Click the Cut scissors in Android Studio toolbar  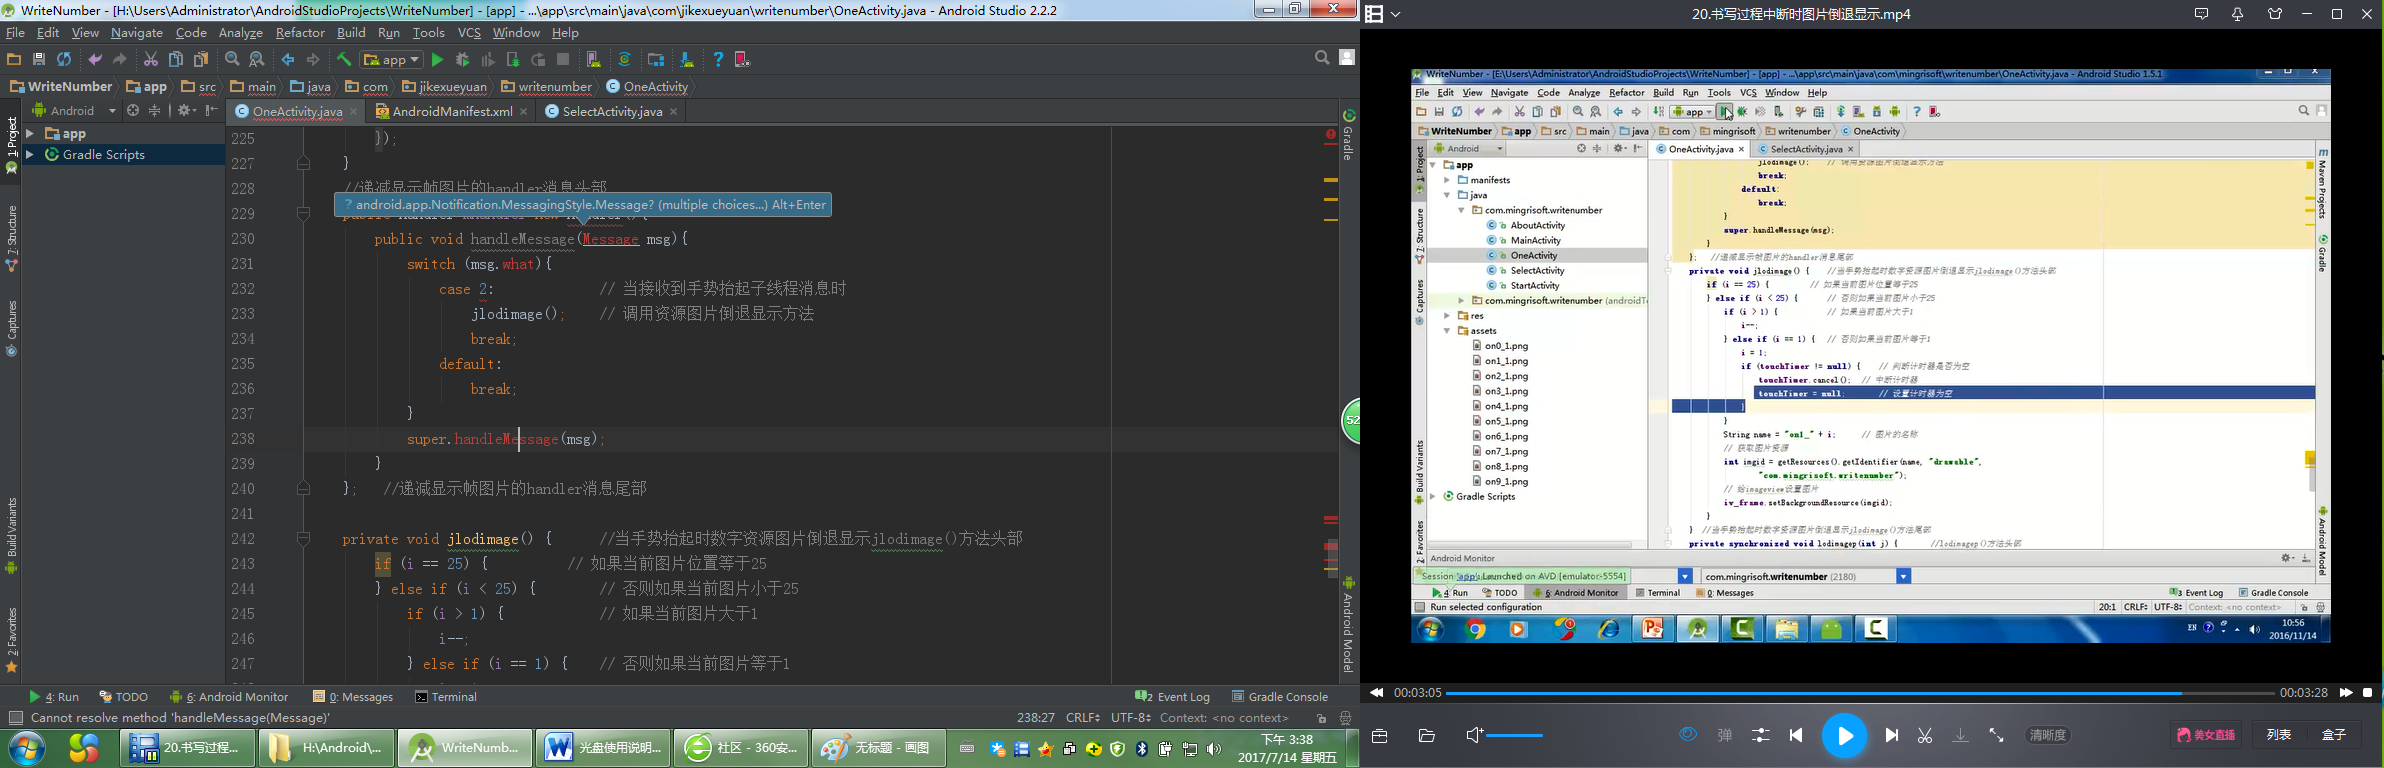151,60
